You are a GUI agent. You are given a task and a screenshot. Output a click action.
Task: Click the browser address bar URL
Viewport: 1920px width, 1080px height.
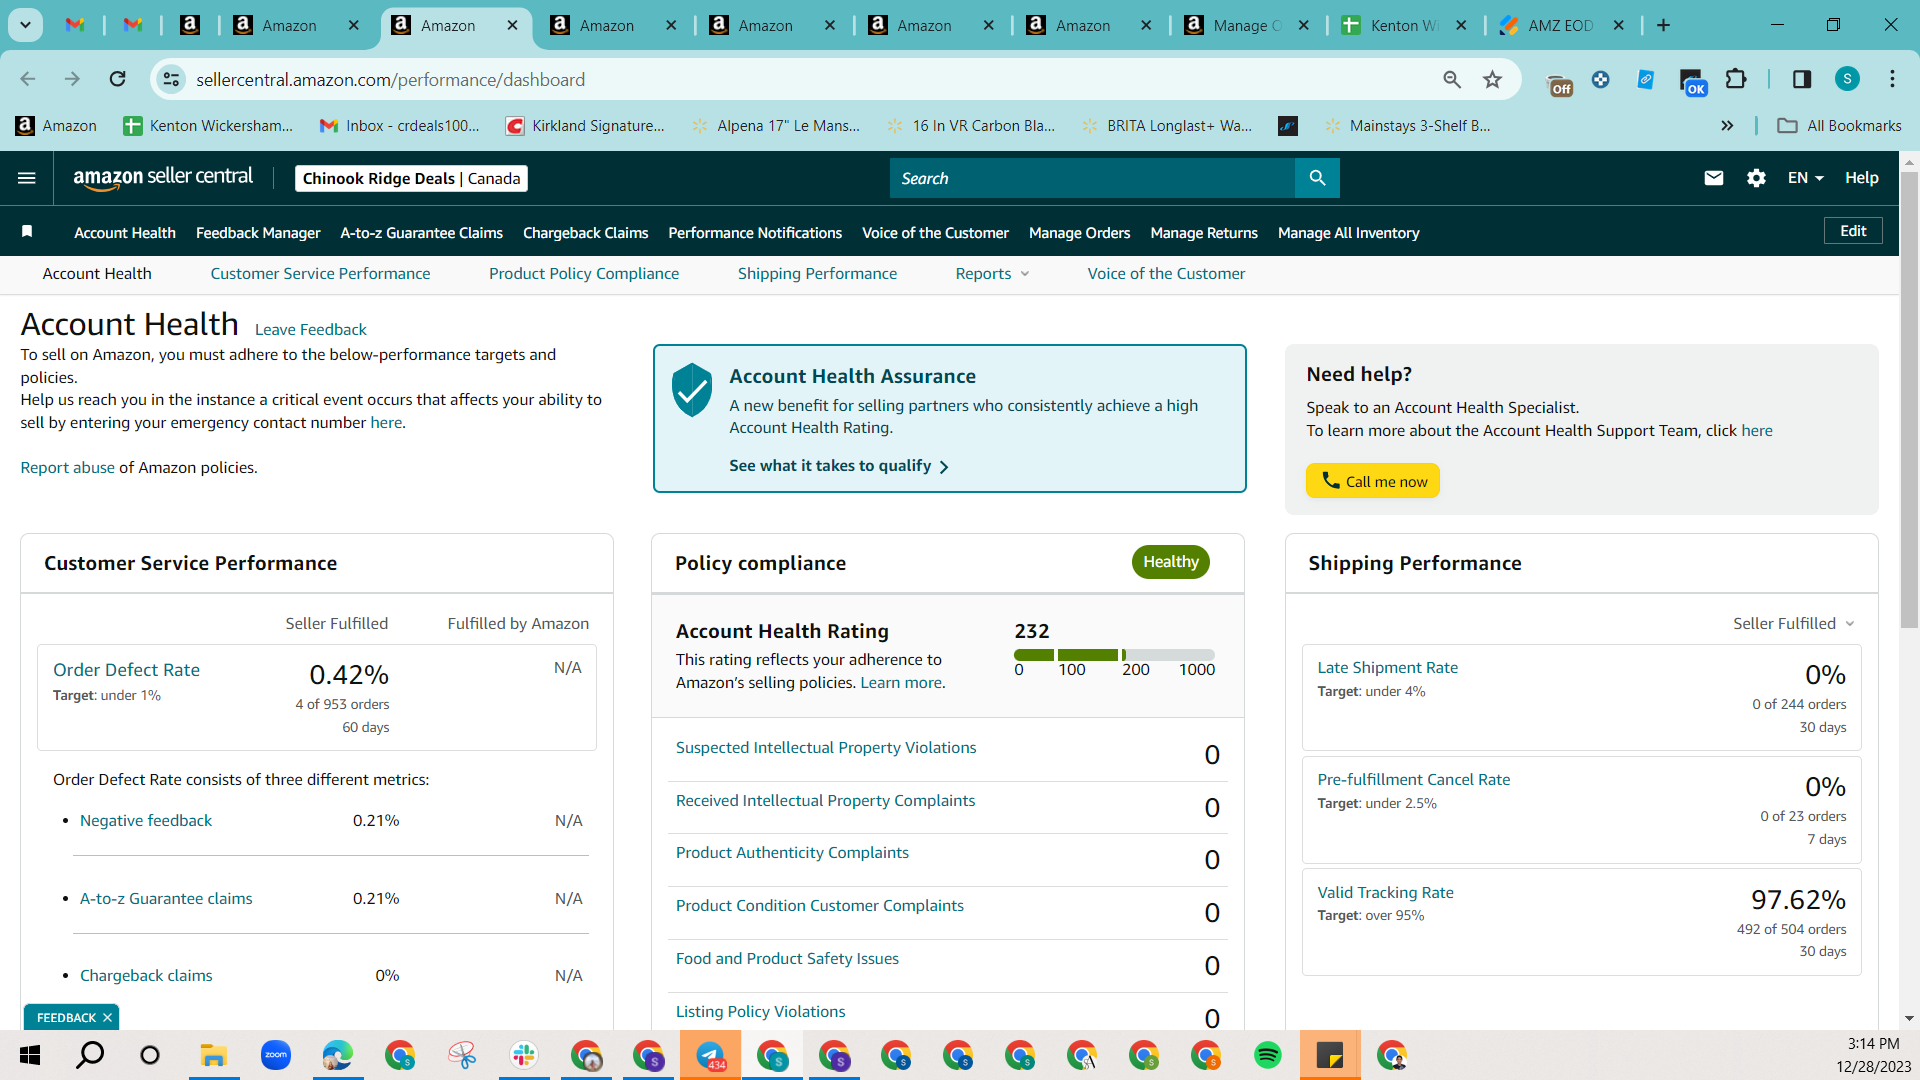[390, 80]
